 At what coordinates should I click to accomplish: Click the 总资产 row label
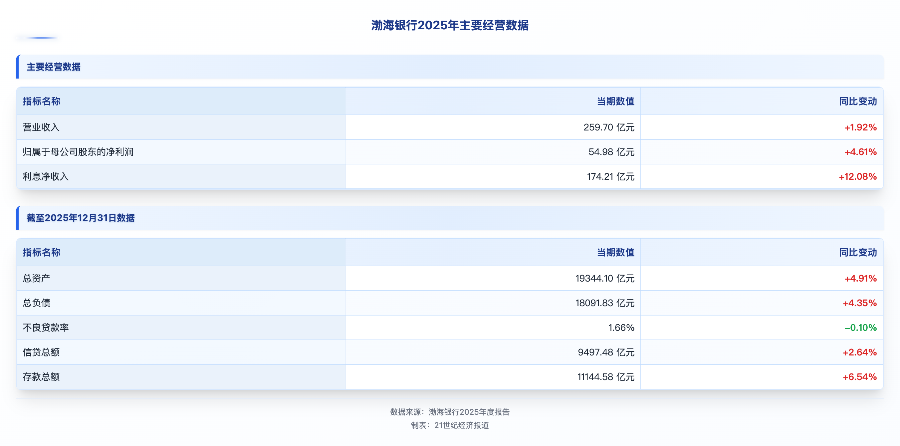pos(36,278)
